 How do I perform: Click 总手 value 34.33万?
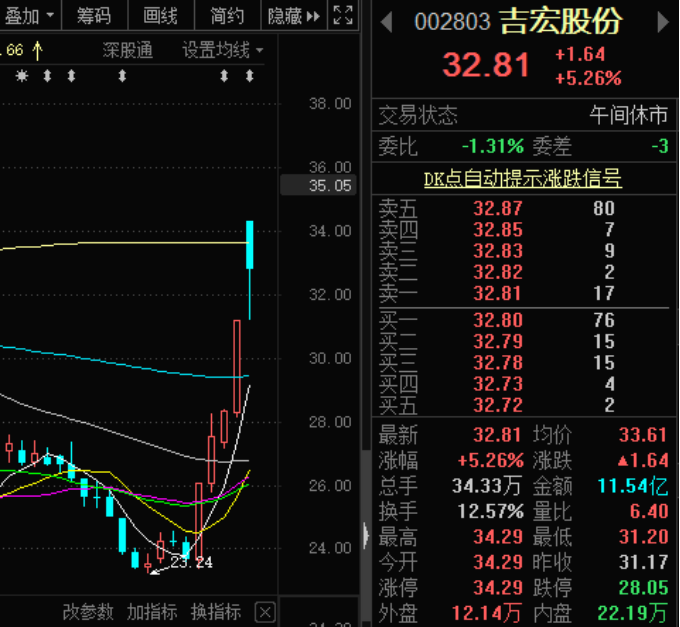pyautogui.click(x=486, y=486)
